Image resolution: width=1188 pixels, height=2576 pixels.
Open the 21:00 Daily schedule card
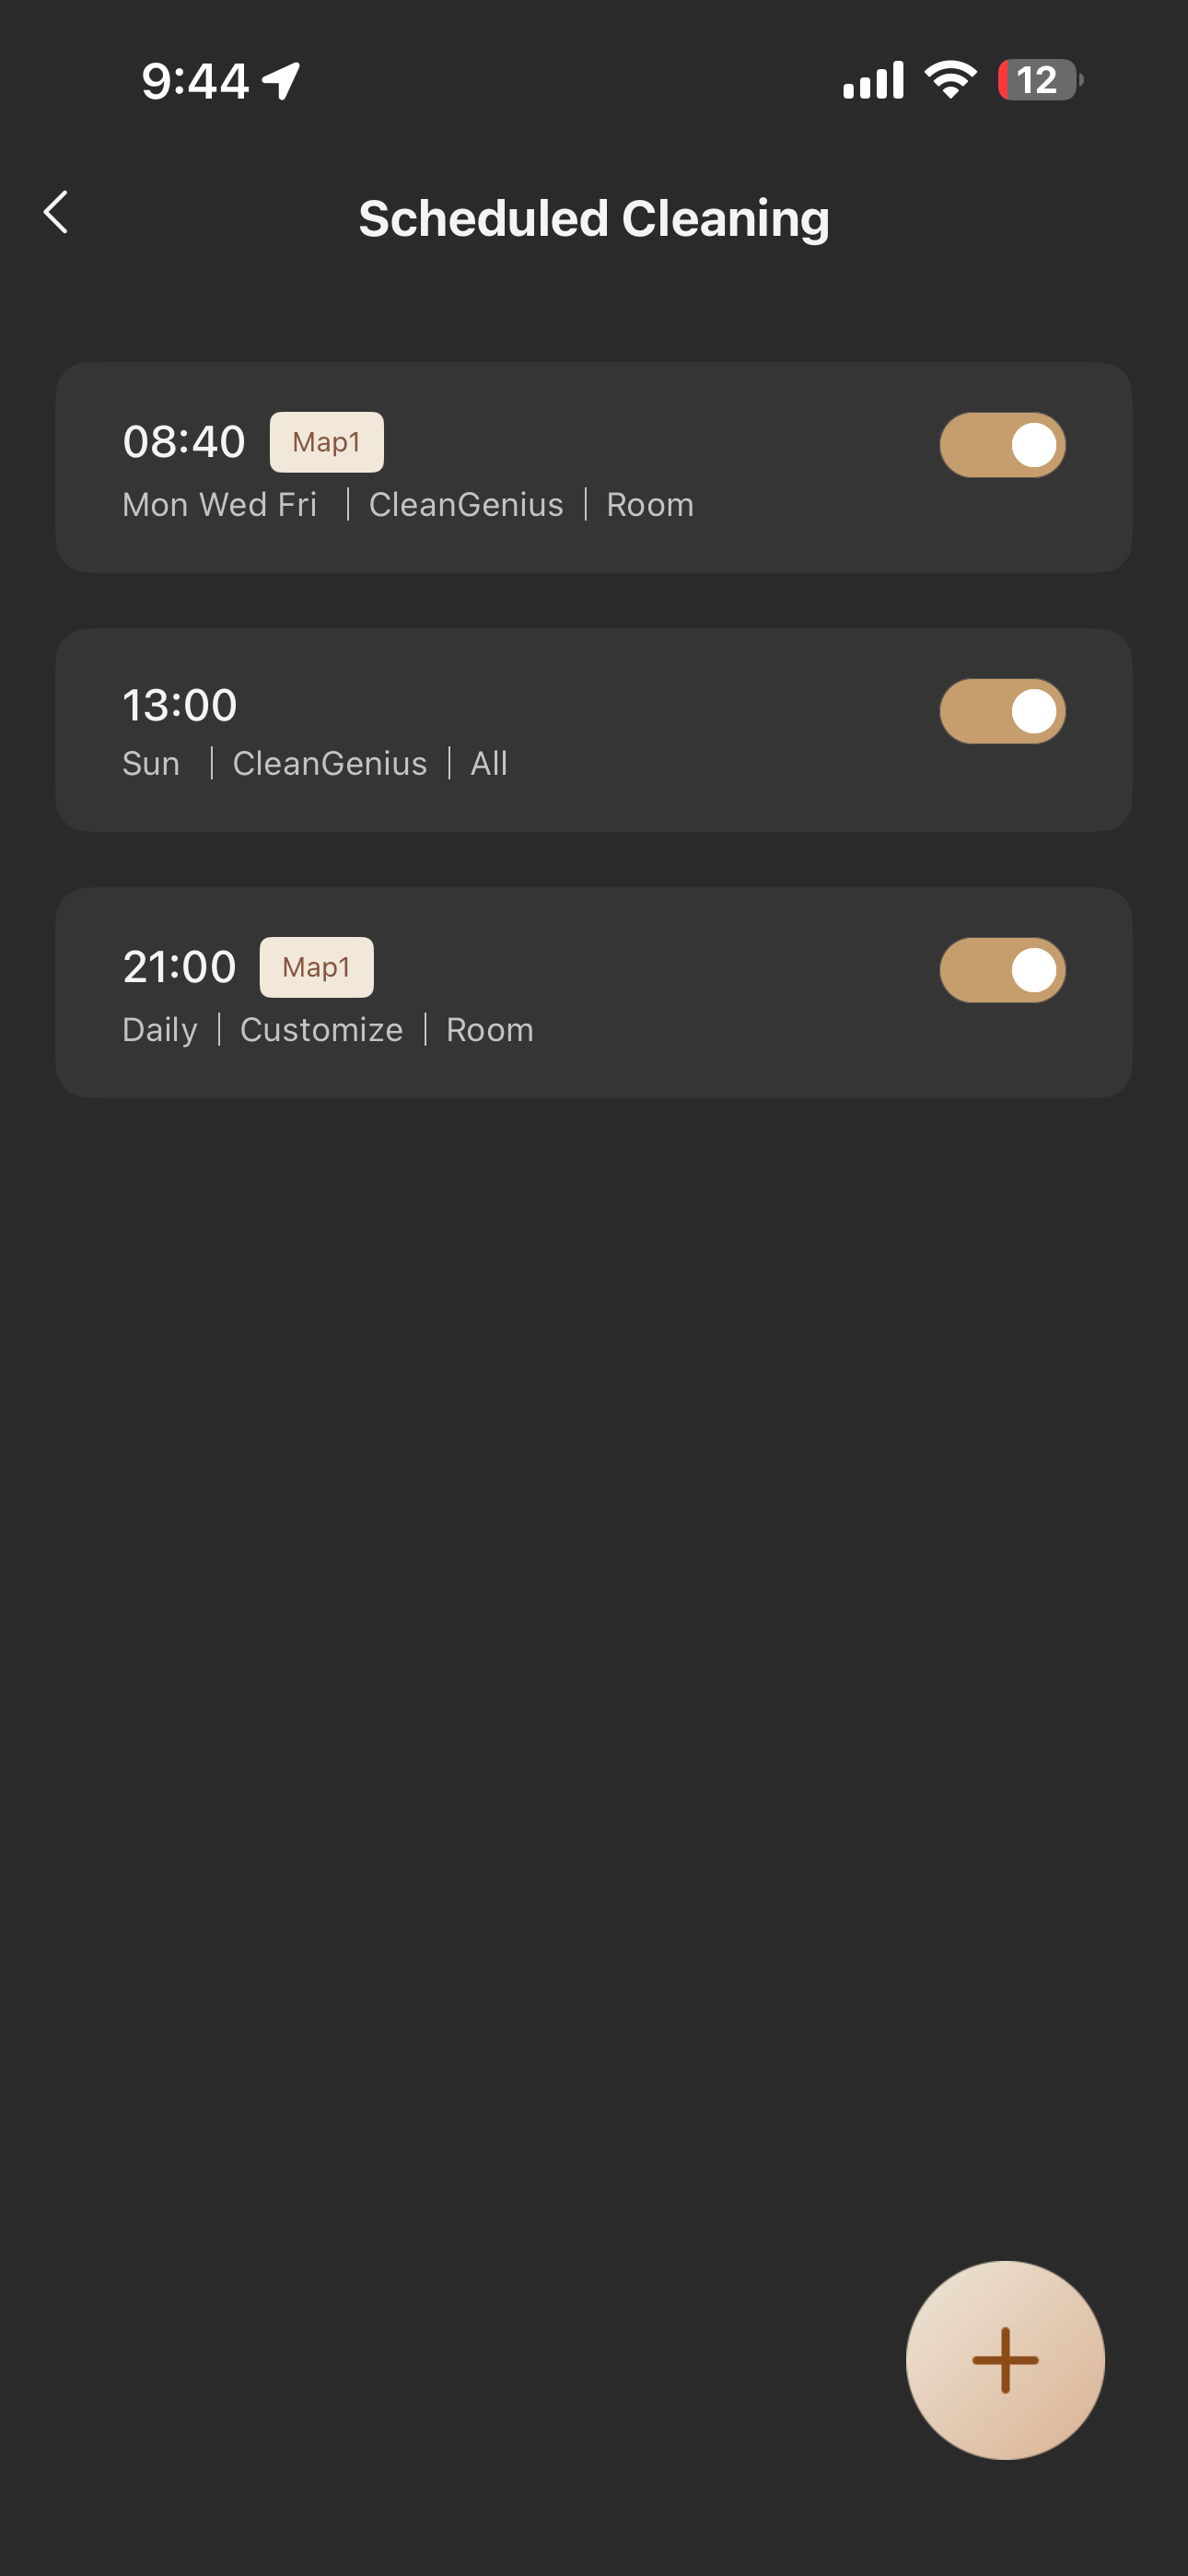(x=600, y=992)
